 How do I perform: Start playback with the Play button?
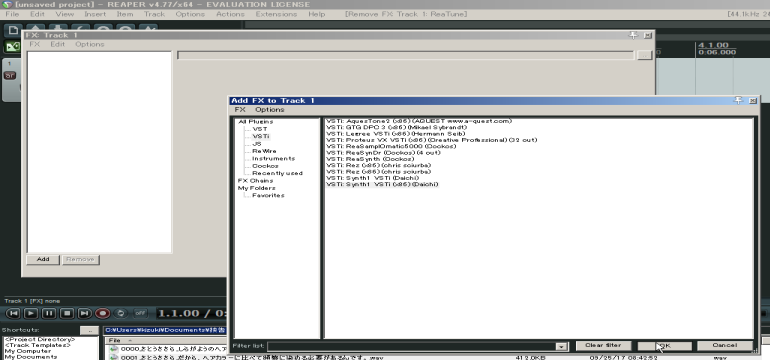31,313
